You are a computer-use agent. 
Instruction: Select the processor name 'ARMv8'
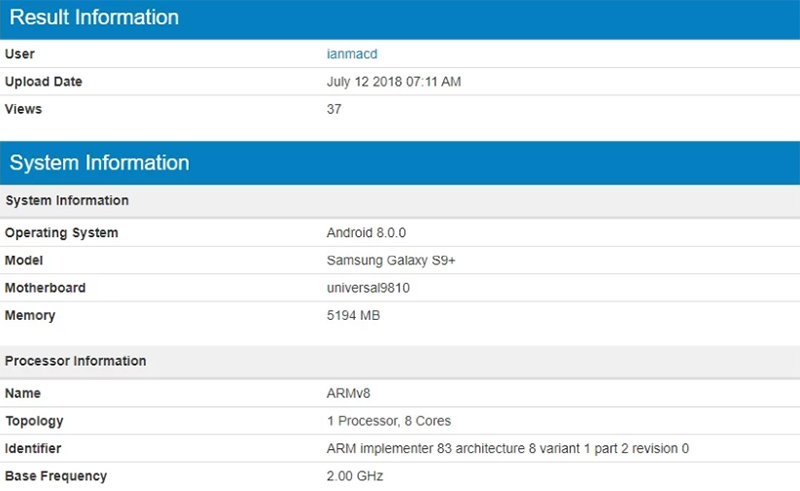pyautogui.click(x=348, y=394)
